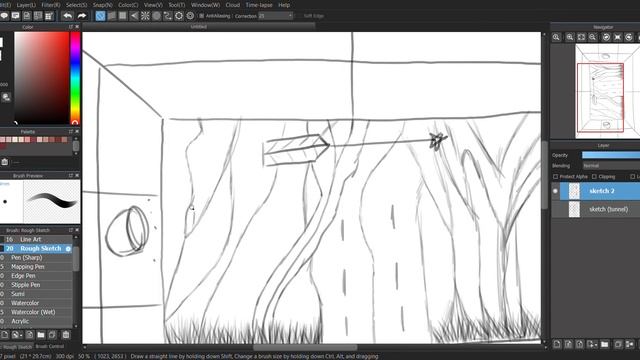The image size is (640, 360).
Task: Open the Snap menu
Action: pos(102,5)
